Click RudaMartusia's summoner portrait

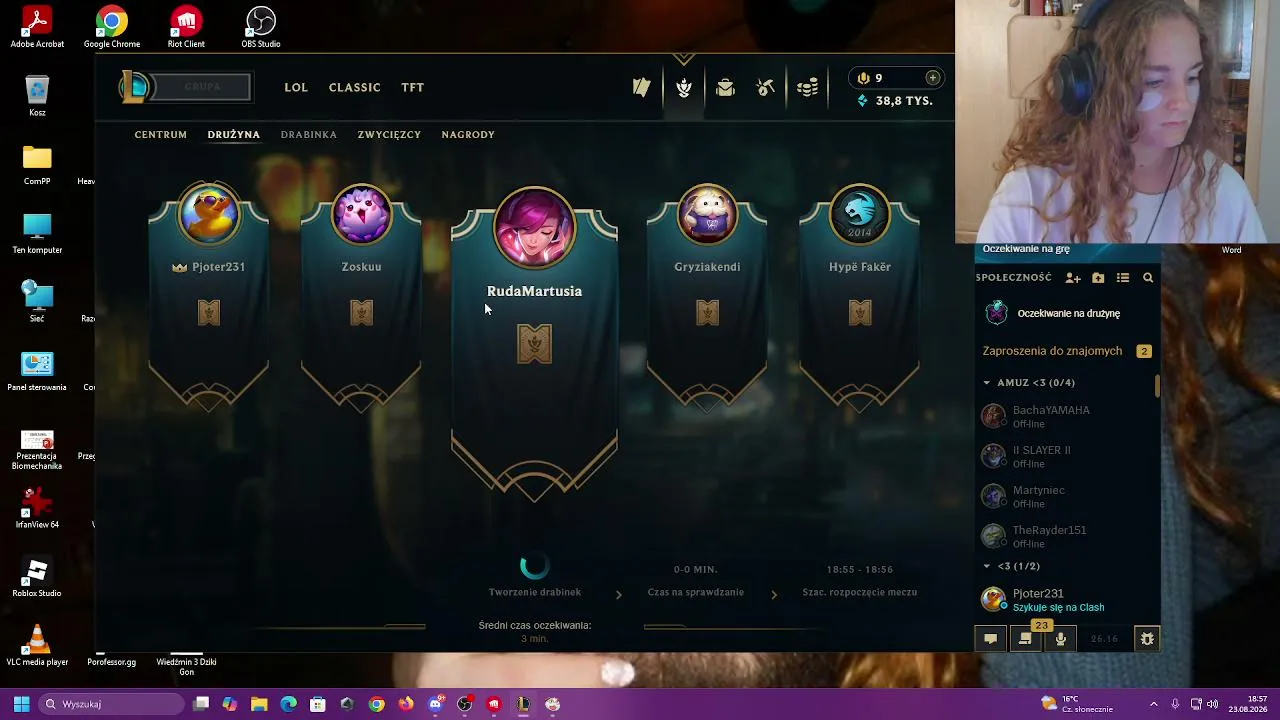[x=534, y=227]
